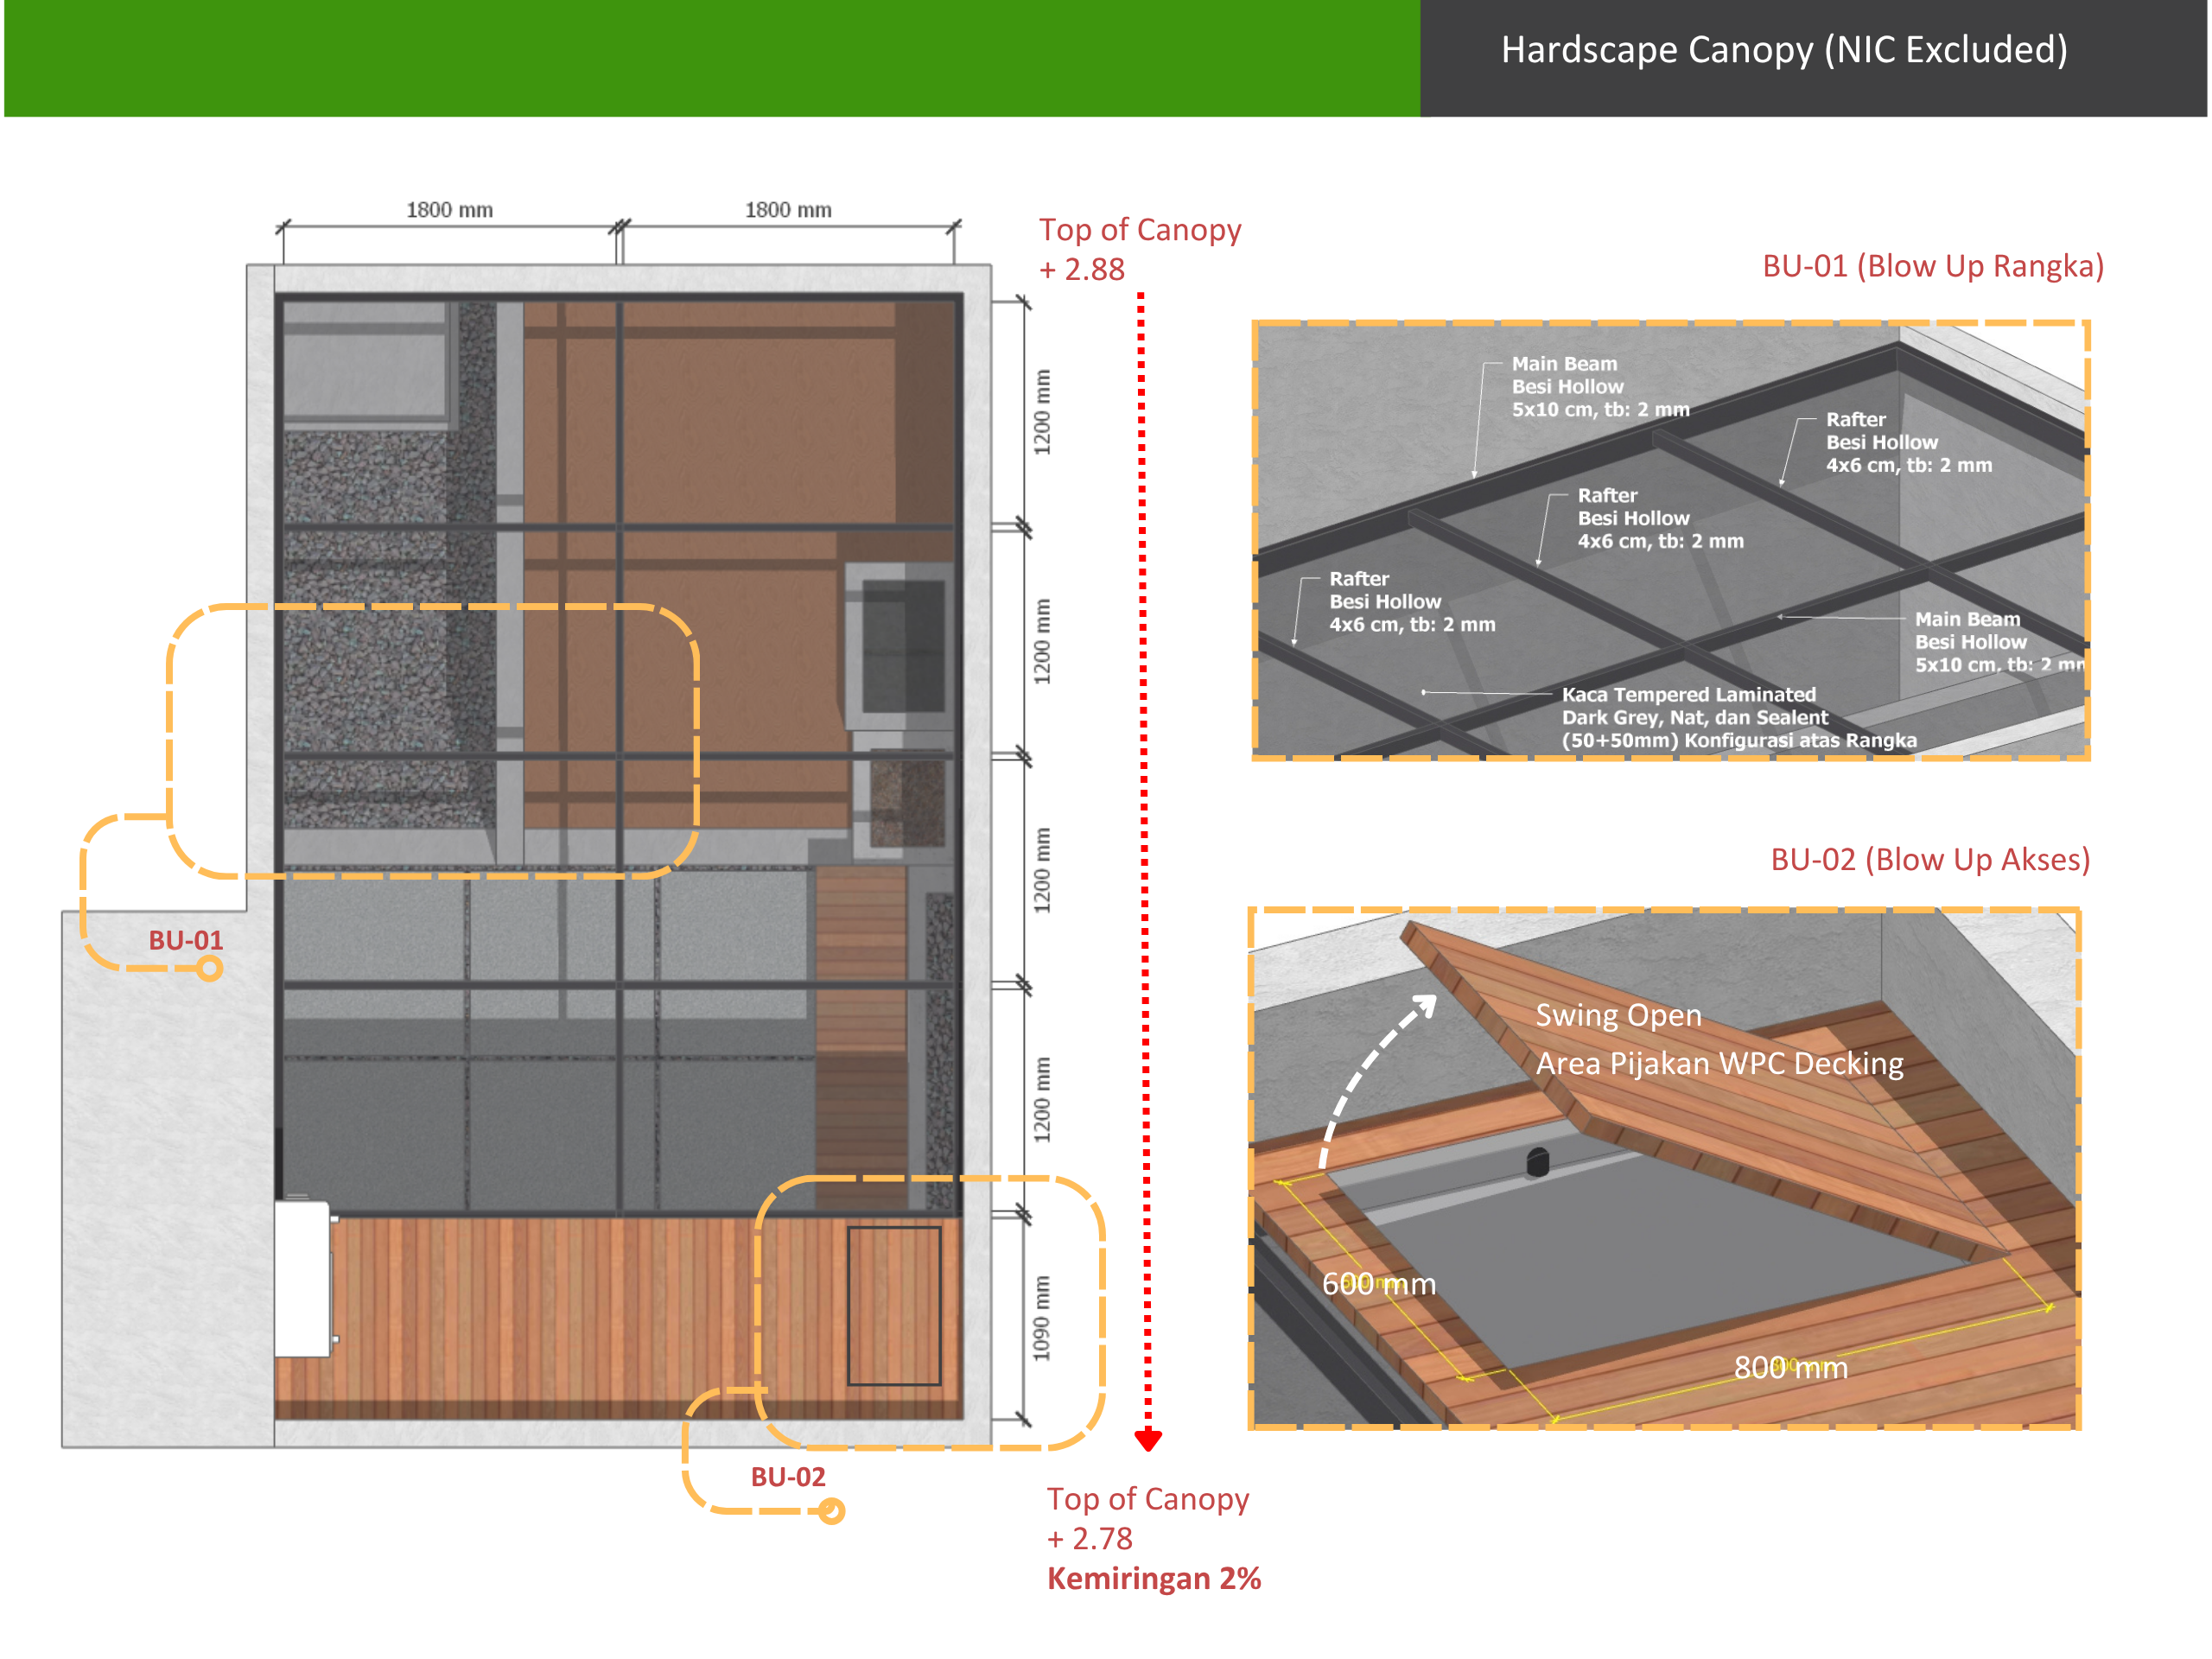Select the BU-01 (Blow Up Rangka) heading

[1932, 266]
